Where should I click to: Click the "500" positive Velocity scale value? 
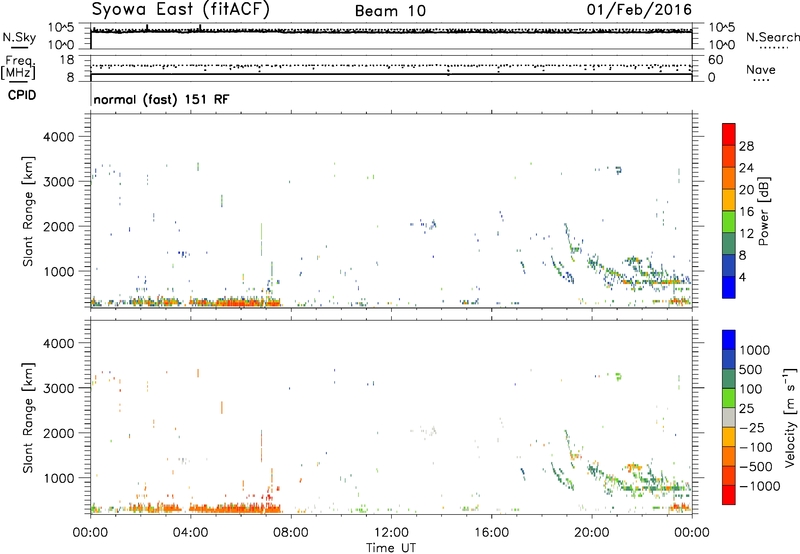click(751, 369)
